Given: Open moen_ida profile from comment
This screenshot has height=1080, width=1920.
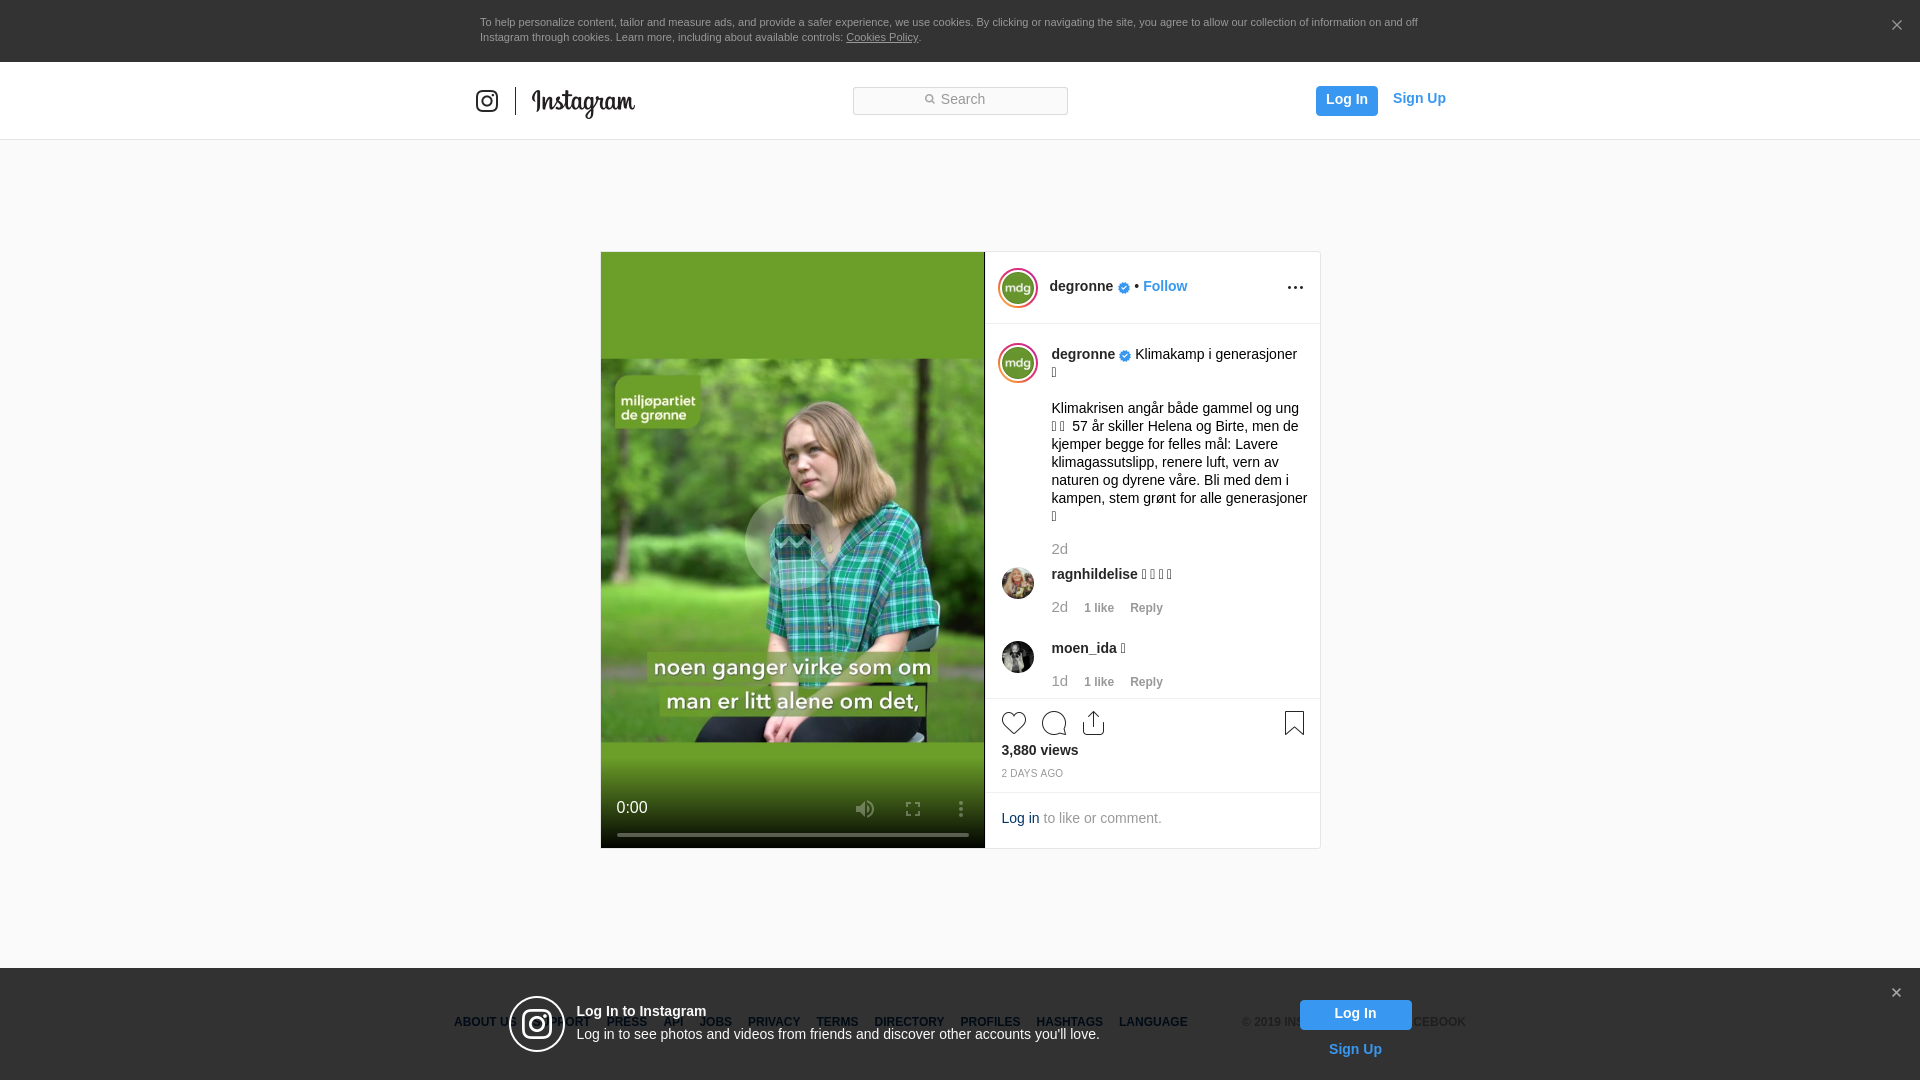Looking at the screenshot, I should (x=1084, y=648).
